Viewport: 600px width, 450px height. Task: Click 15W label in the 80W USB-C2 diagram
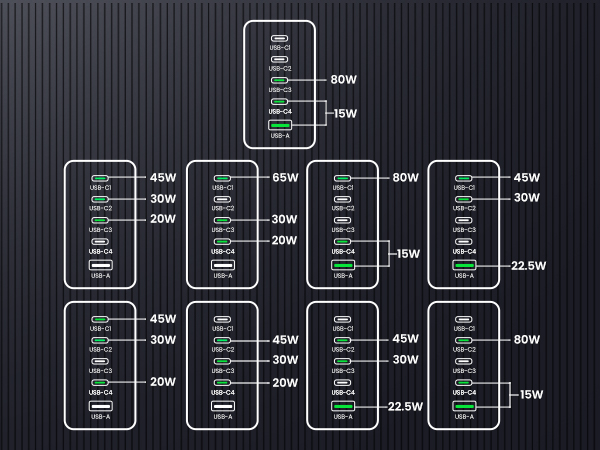coord(532,395)
